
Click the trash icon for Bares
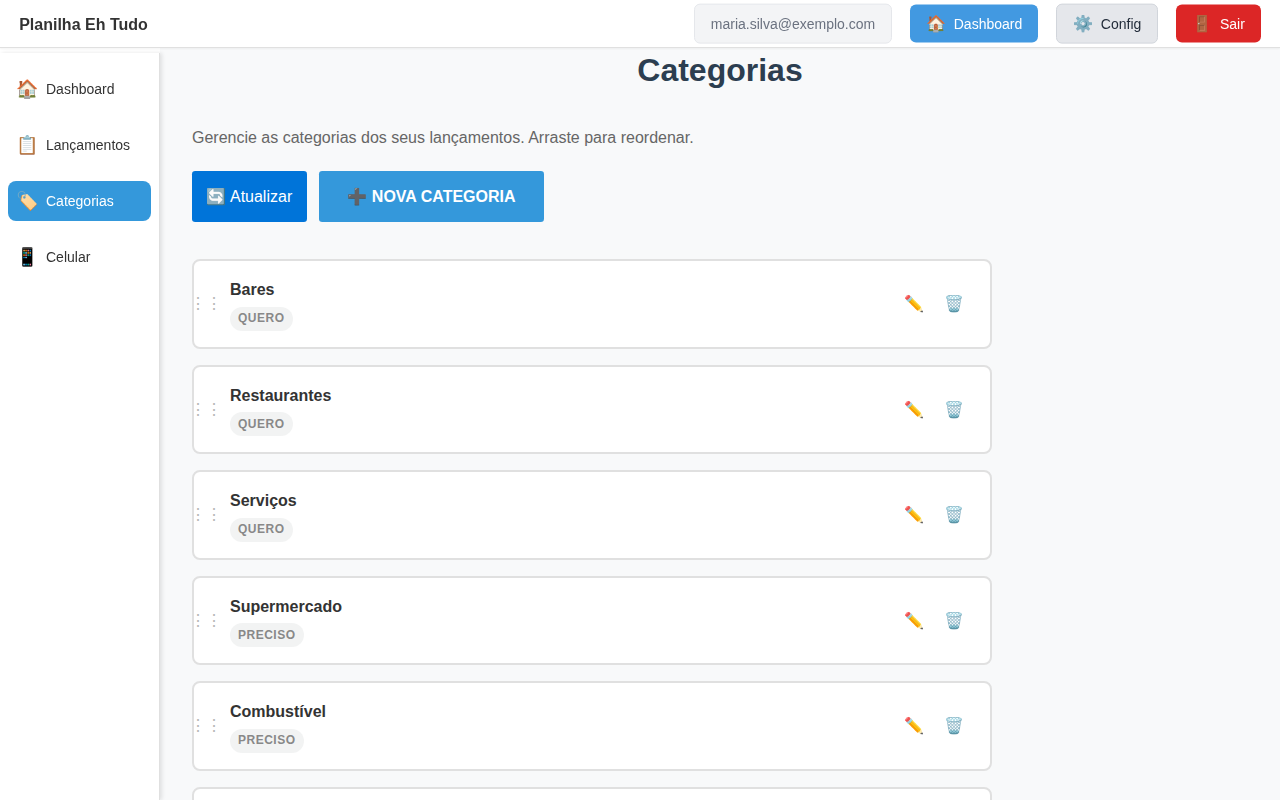tap(953, 303)
